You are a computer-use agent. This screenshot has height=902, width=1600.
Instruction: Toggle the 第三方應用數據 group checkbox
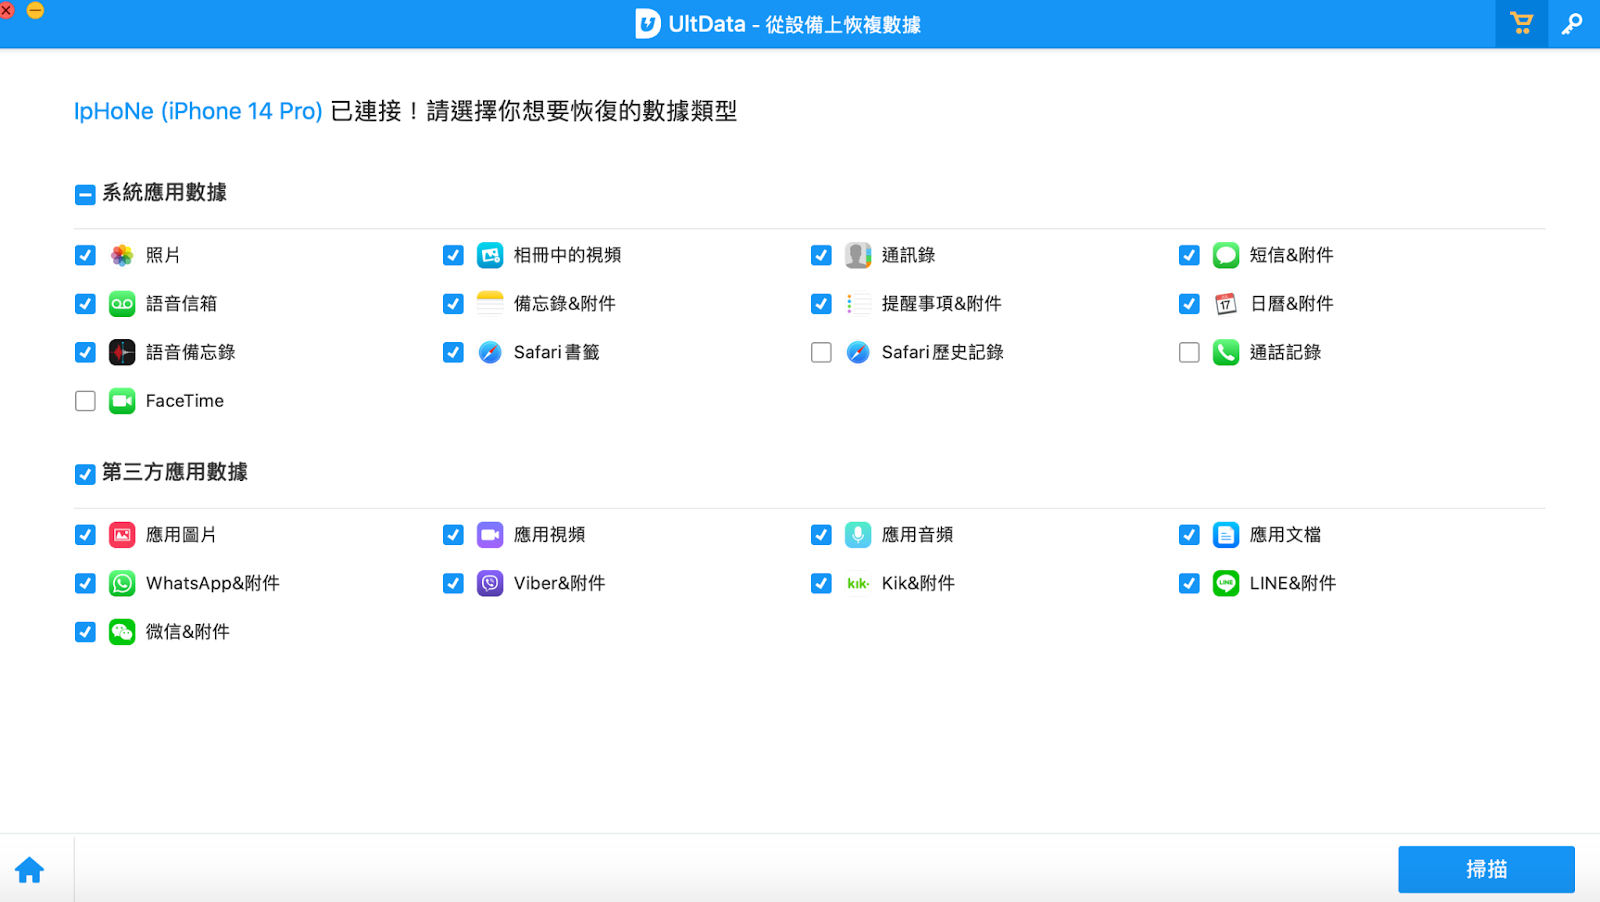tap(85, 474)
